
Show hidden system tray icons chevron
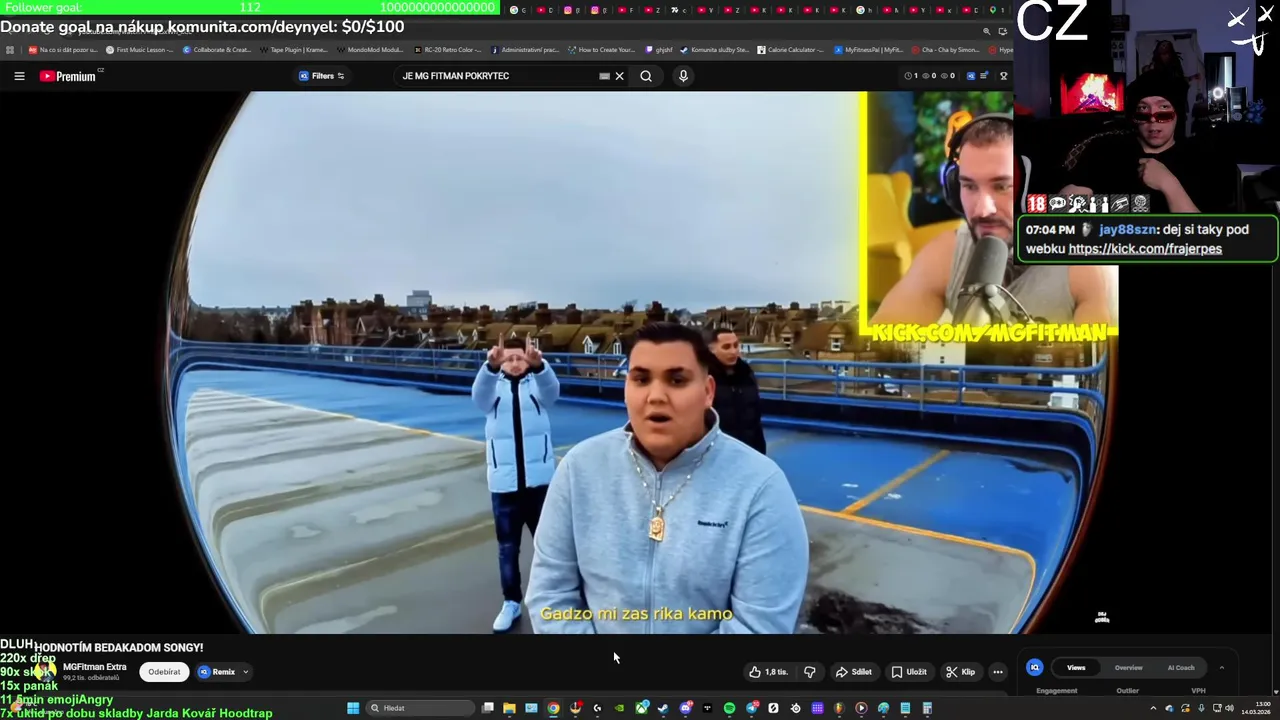(1153, 708)
